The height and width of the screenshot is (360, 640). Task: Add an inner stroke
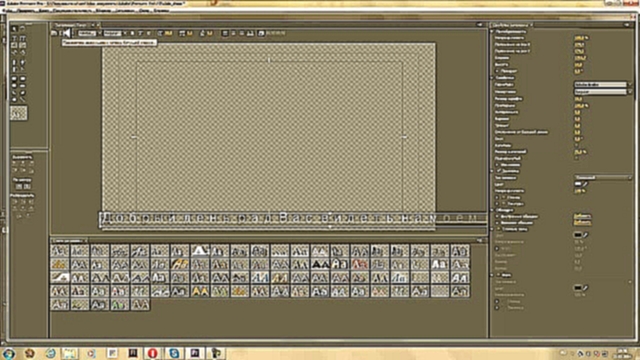pyautogui.click(x=582, y=217)
